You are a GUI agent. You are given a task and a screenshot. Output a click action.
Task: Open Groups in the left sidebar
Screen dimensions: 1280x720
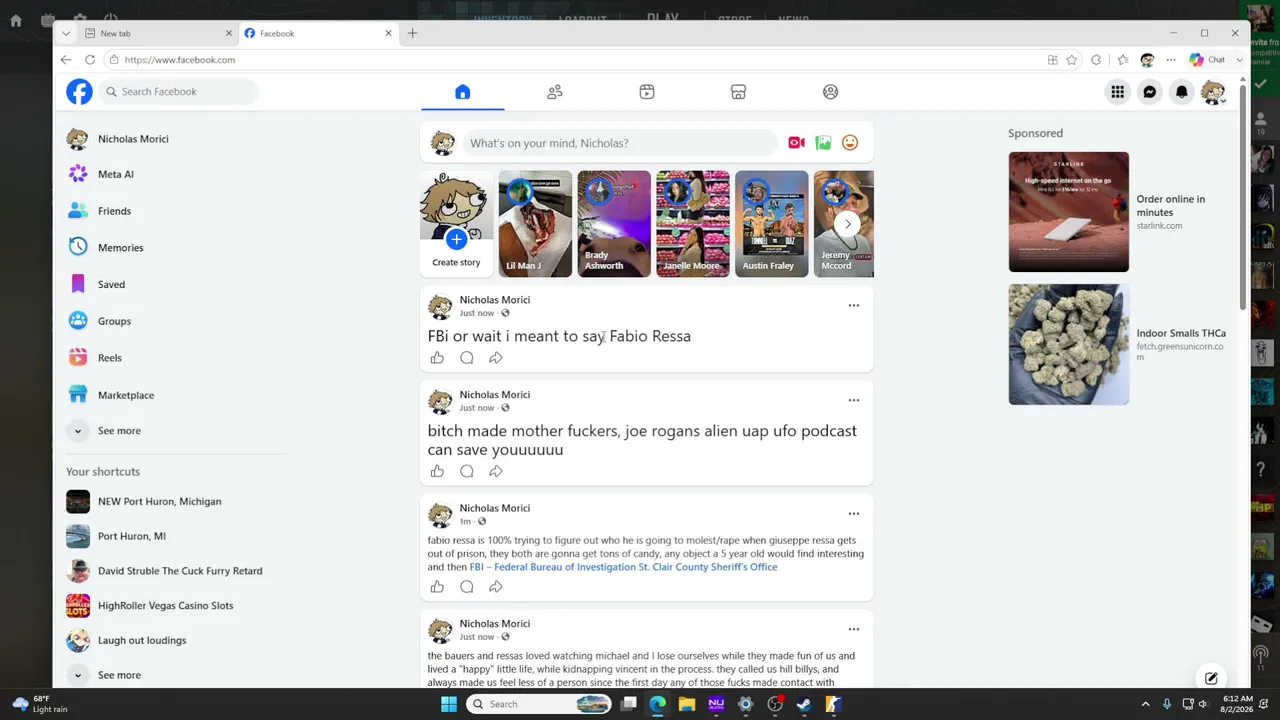coord(114,321)
